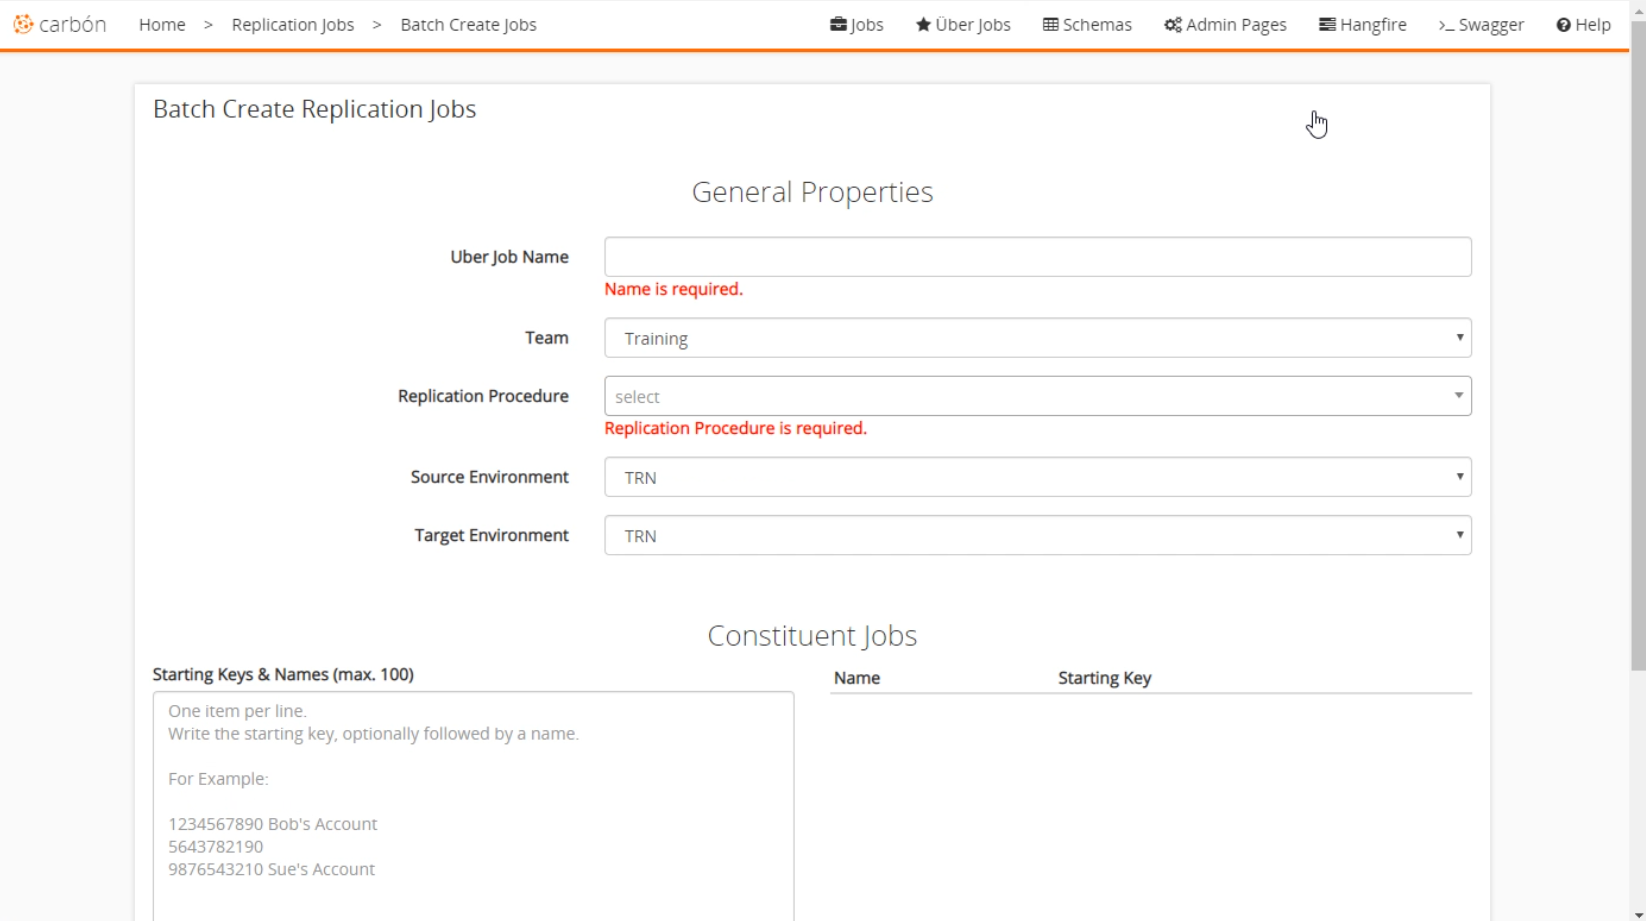1646x921 pixels.
Task: Click the General Properties heading
Action: [812, 192]
